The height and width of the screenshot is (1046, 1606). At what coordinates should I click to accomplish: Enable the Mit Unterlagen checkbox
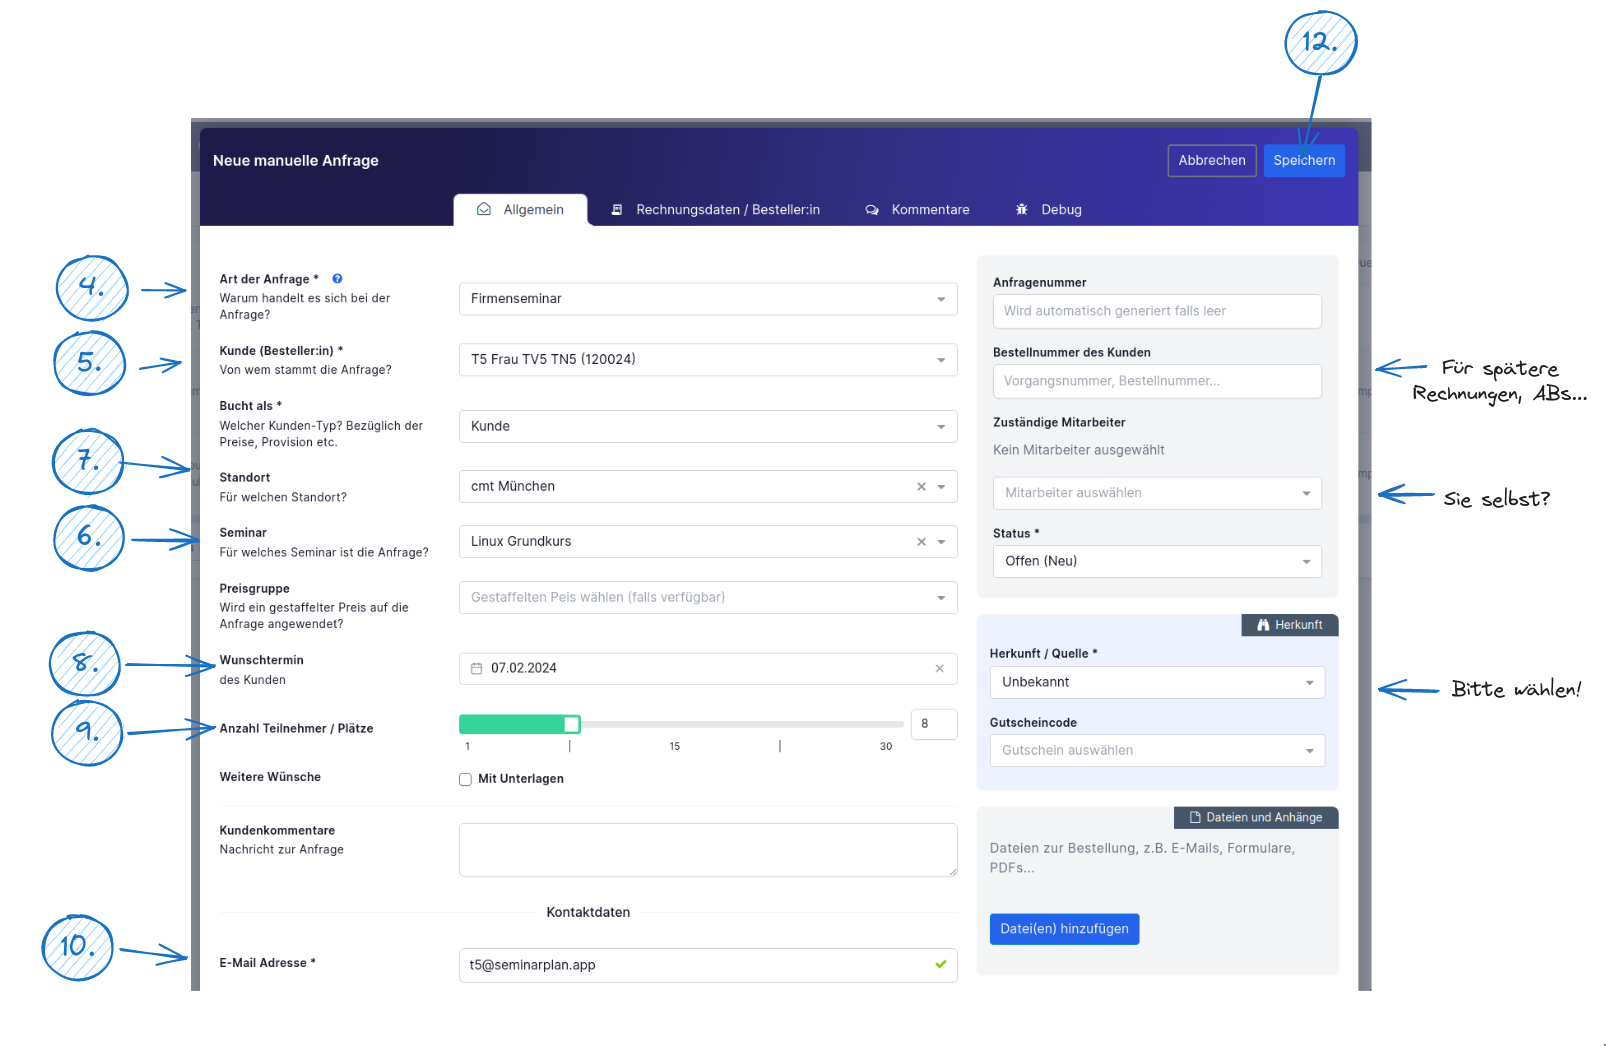click(x=465, y=780)
